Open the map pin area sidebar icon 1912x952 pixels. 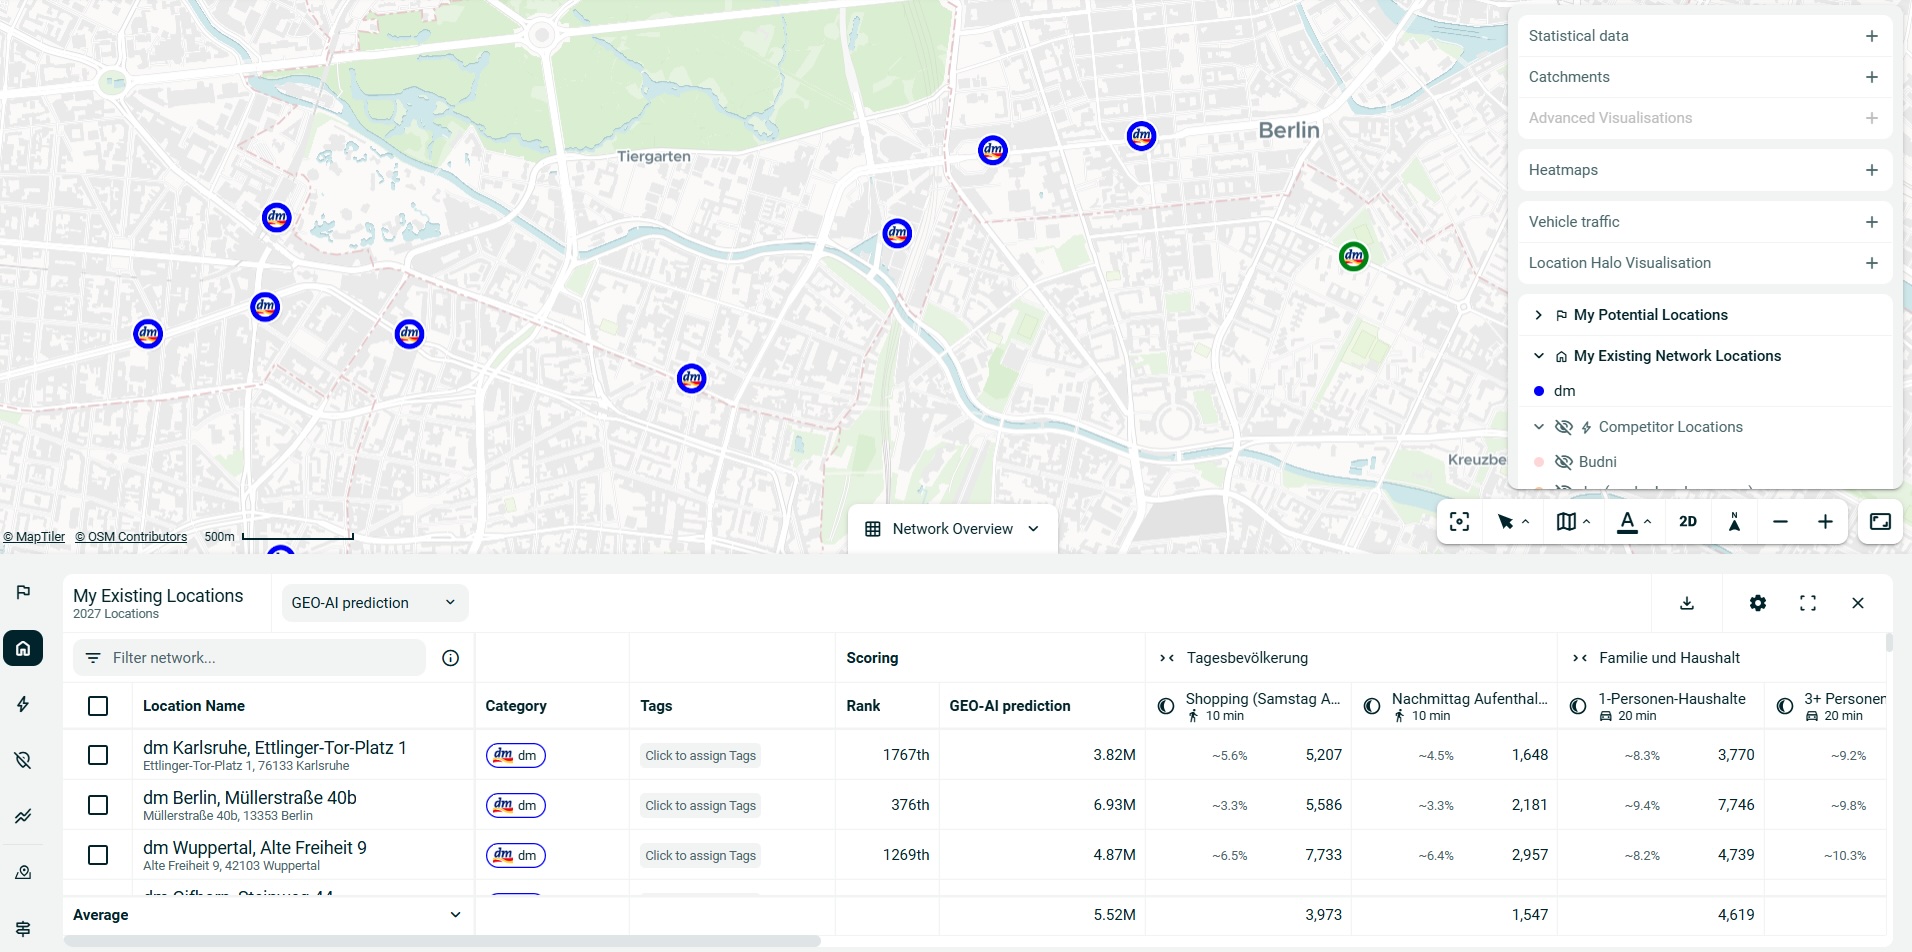[x=23, y=872]
